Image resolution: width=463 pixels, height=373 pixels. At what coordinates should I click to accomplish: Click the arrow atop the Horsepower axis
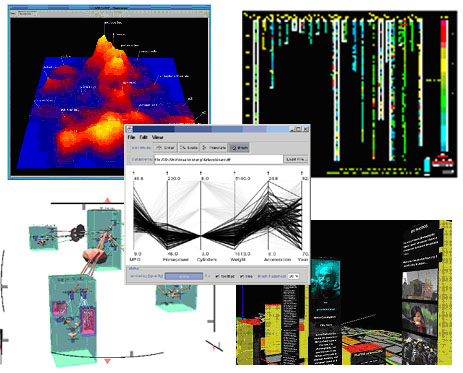click(167, 173)
